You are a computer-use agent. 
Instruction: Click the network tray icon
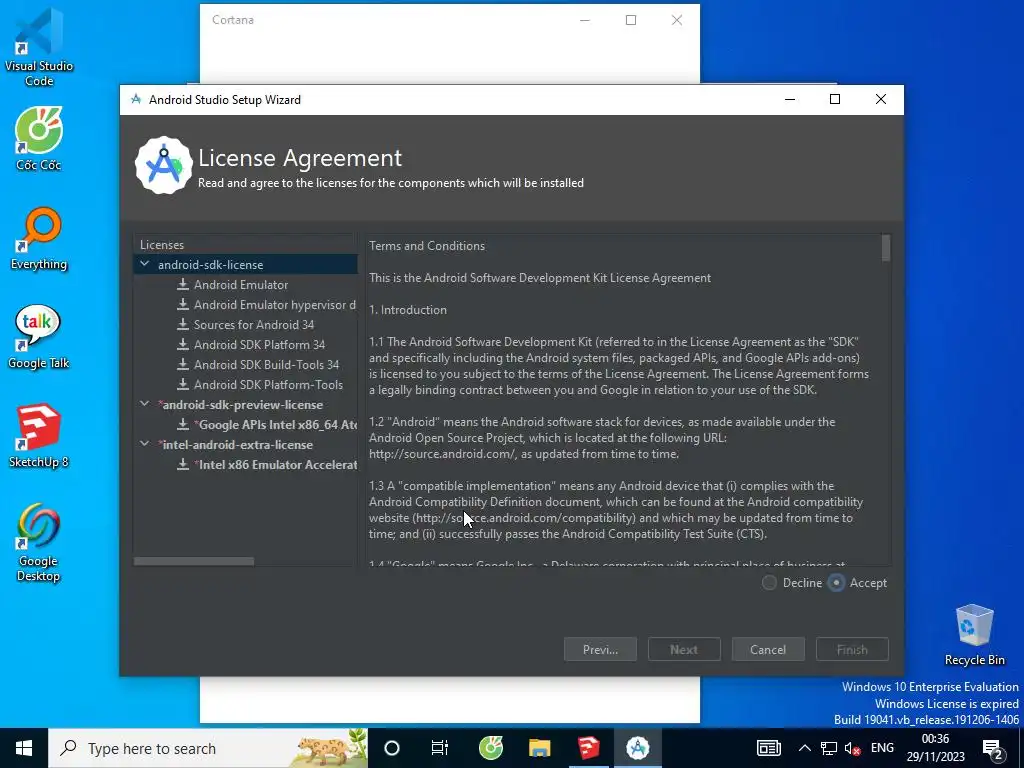[x=829, y=748]
